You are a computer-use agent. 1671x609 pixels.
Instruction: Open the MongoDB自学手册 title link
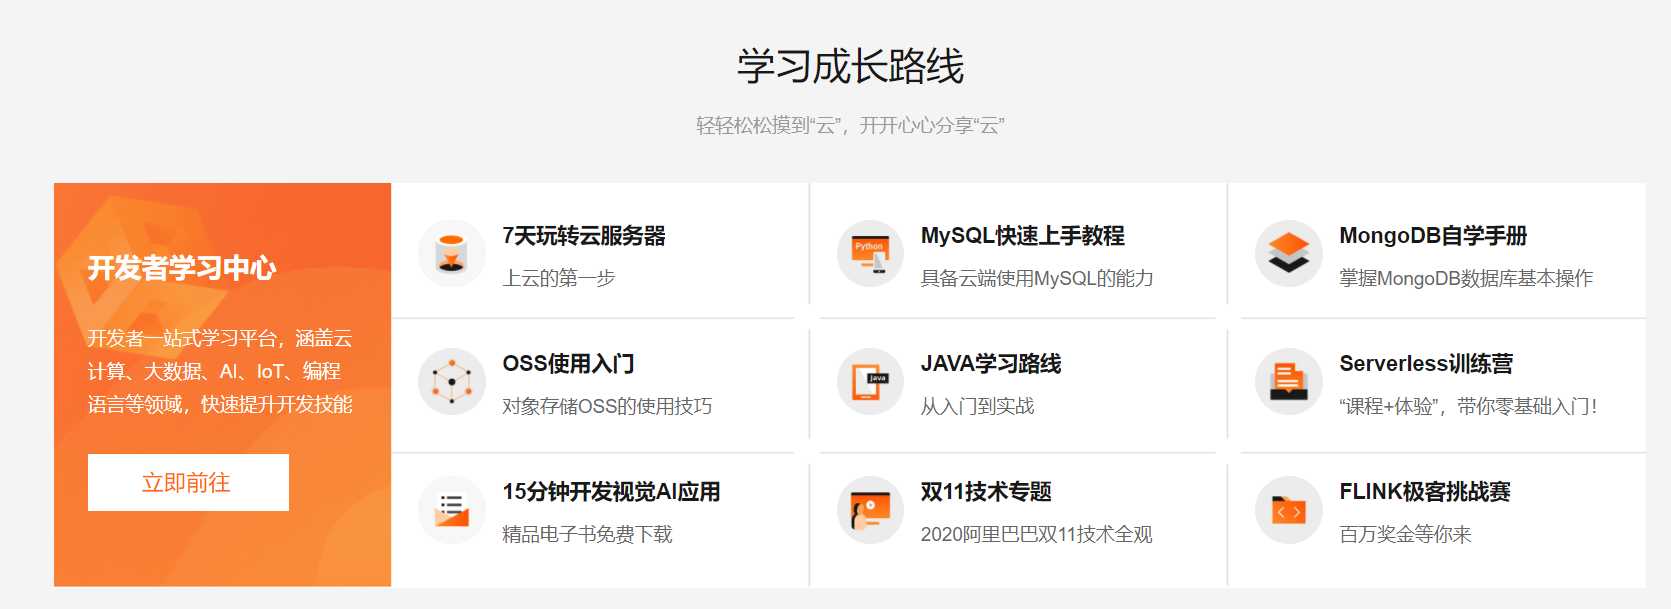point(1433,236)
